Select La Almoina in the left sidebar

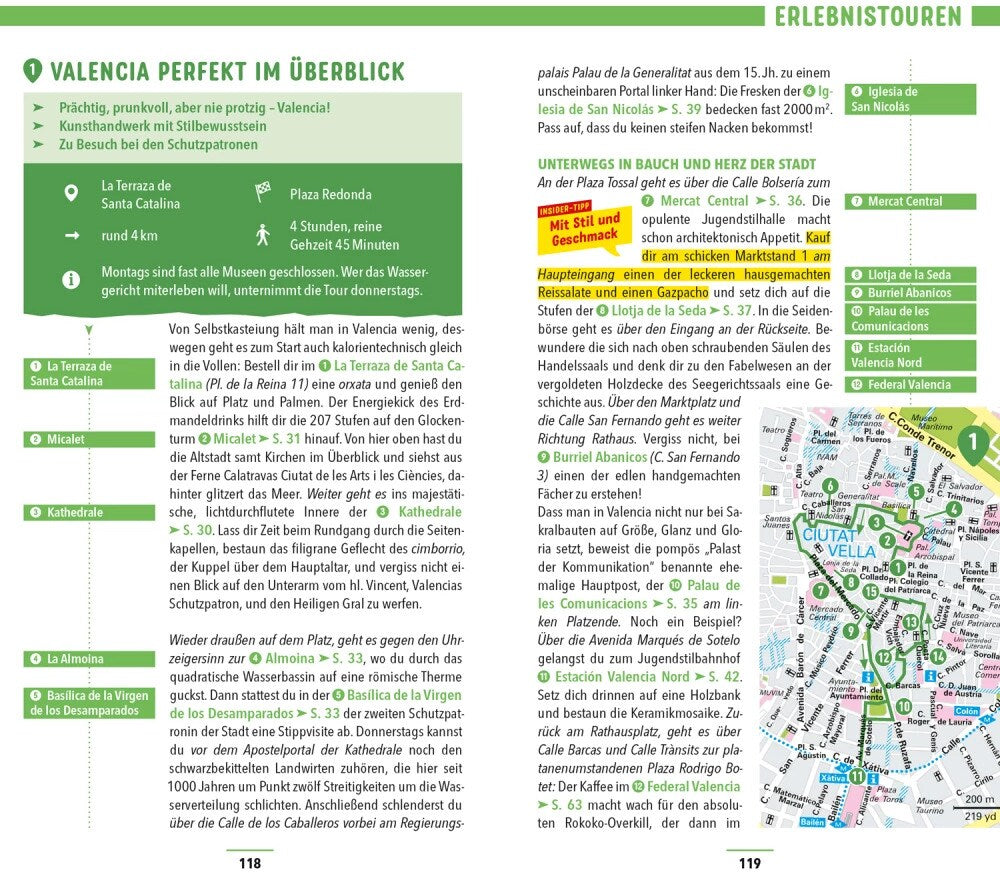89,659
